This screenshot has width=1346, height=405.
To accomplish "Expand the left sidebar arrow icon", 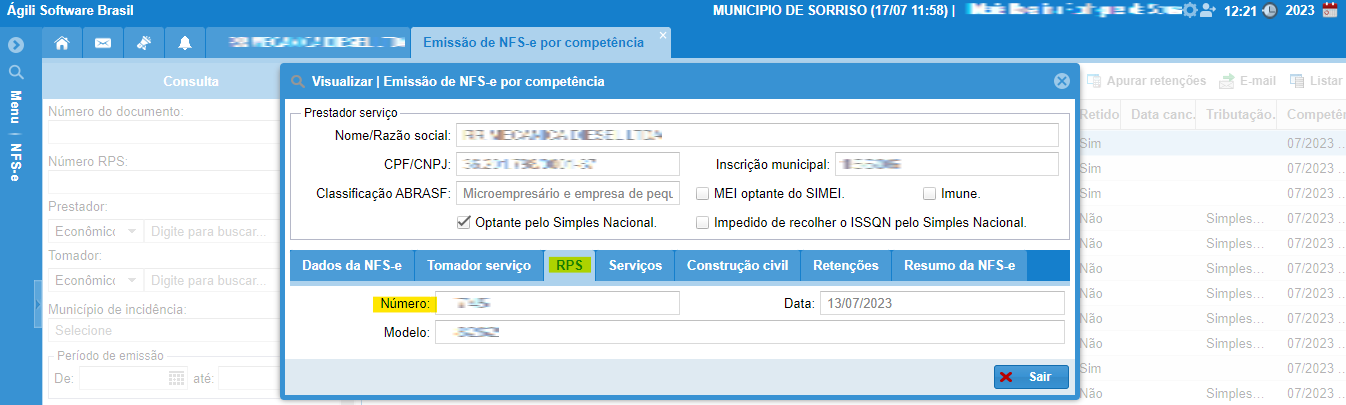I will click(x=15, y=46).
